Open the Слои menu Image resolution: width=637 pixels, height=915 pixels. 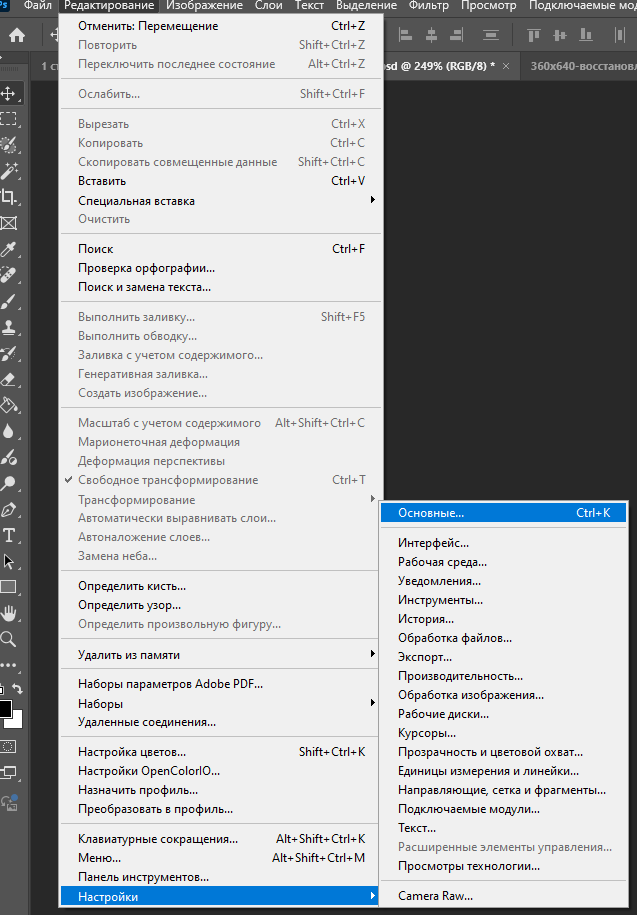click(x=268, y=6)
